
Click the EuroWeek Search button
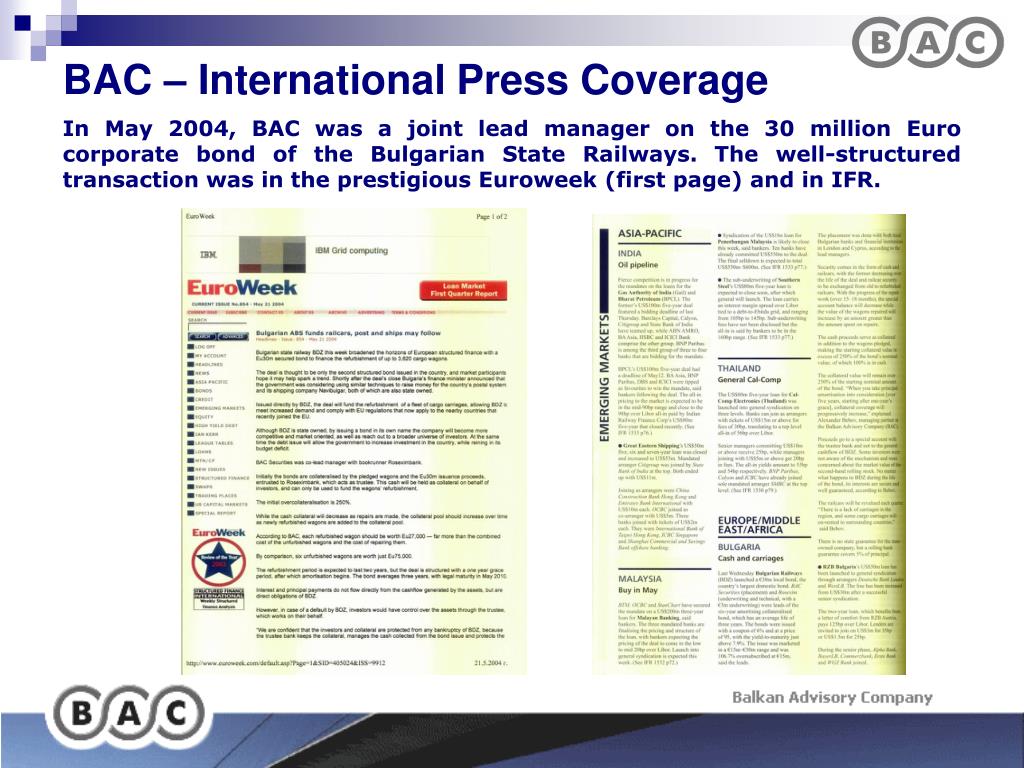pyautogui.click(x=202, y=336)
